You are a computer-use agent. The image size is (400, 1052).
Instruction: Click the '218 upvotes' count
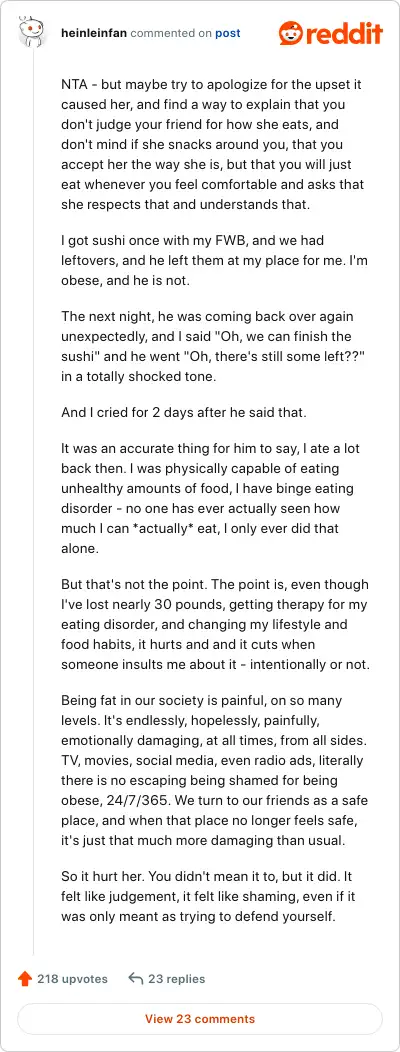point(72,979)
